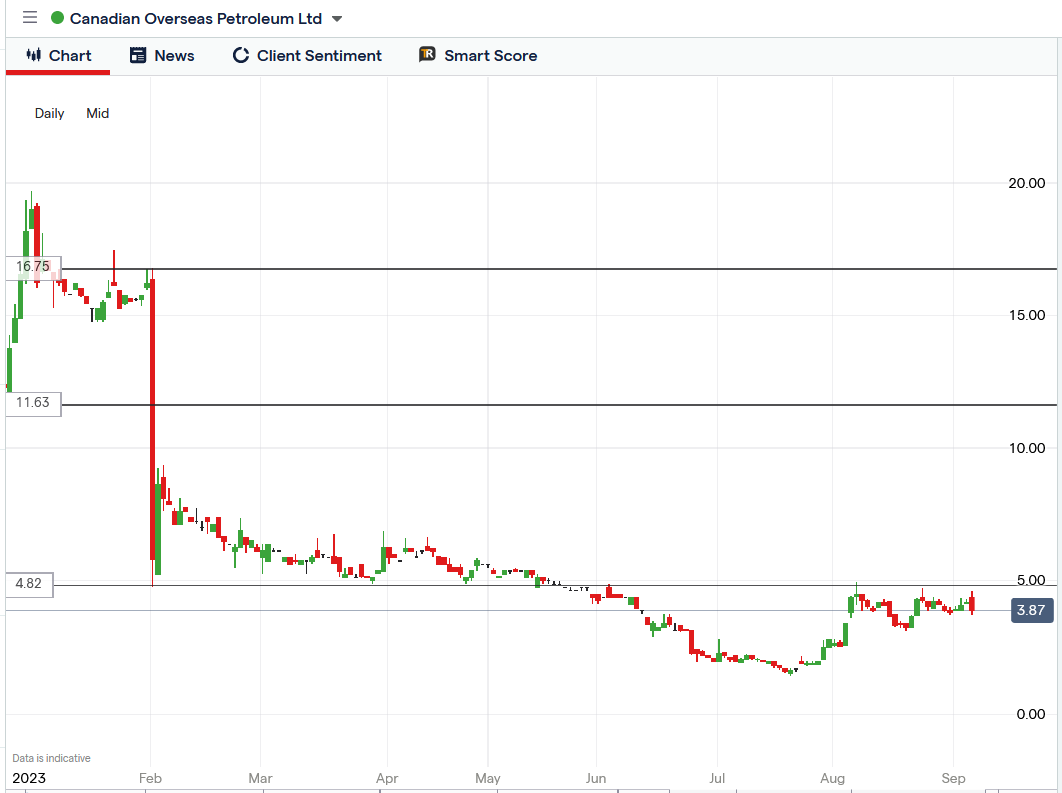The height and width of the screenshot is (793, 1062).
Task: Click the 3.87 current price tag
Action: click(1032, 610)
